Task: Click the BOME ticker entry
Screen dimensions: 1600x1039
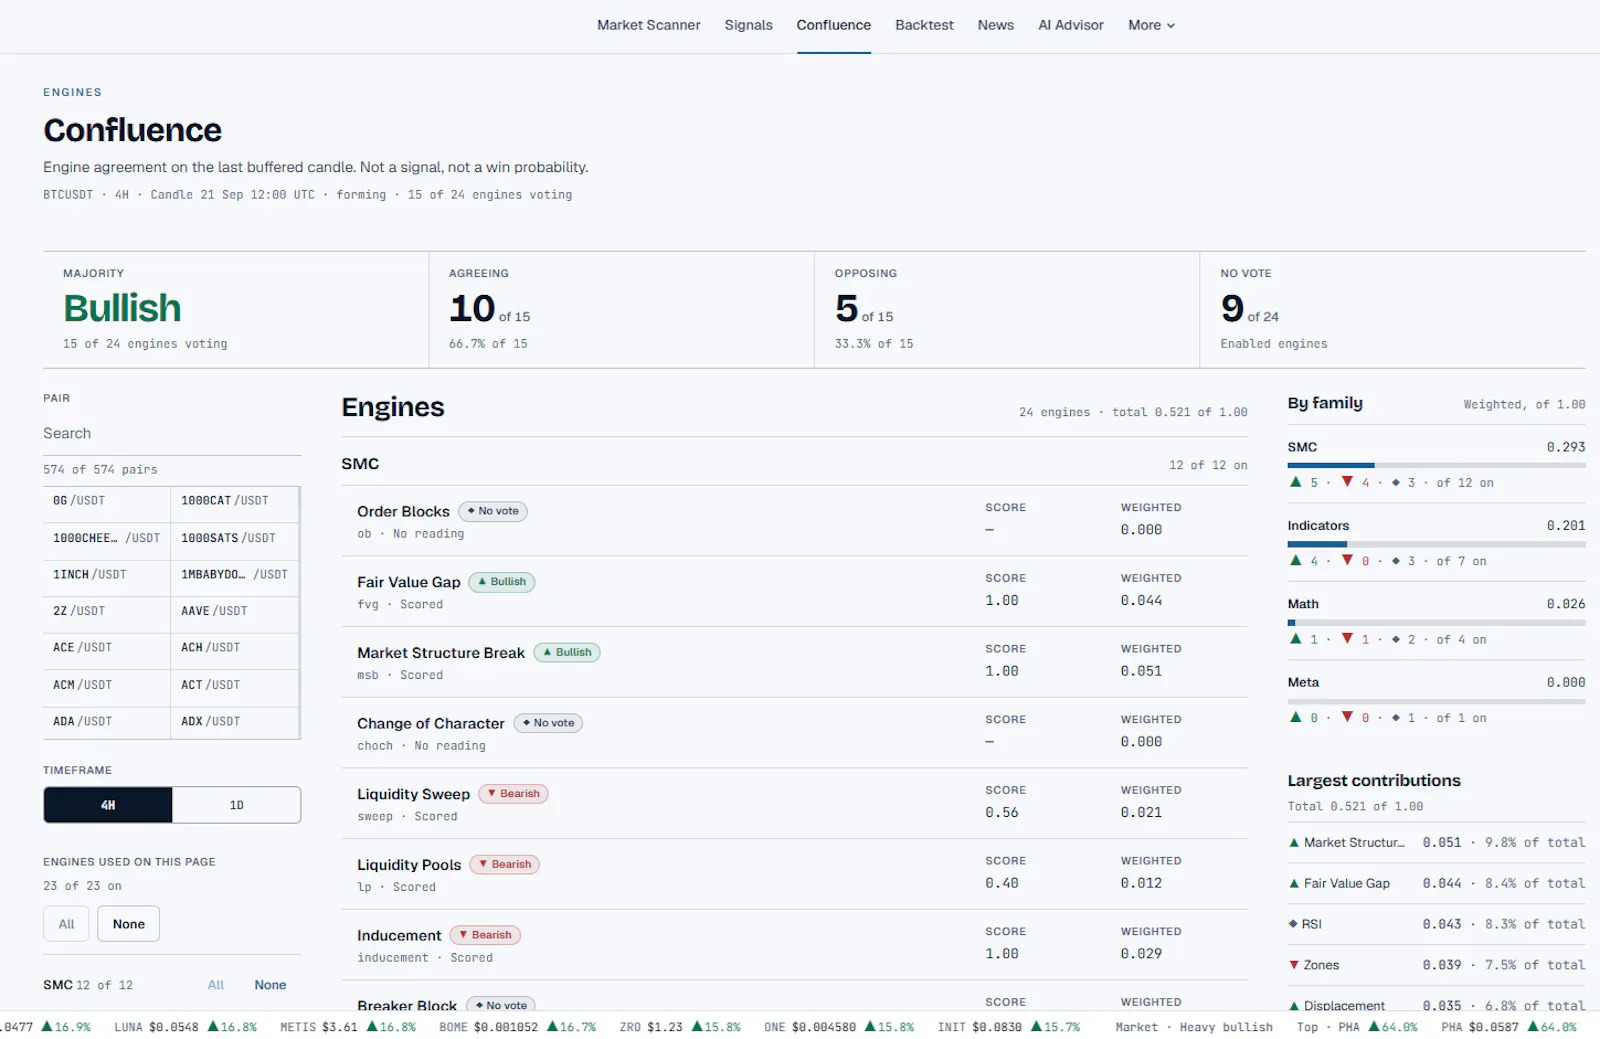Action: pos(518,1027)
